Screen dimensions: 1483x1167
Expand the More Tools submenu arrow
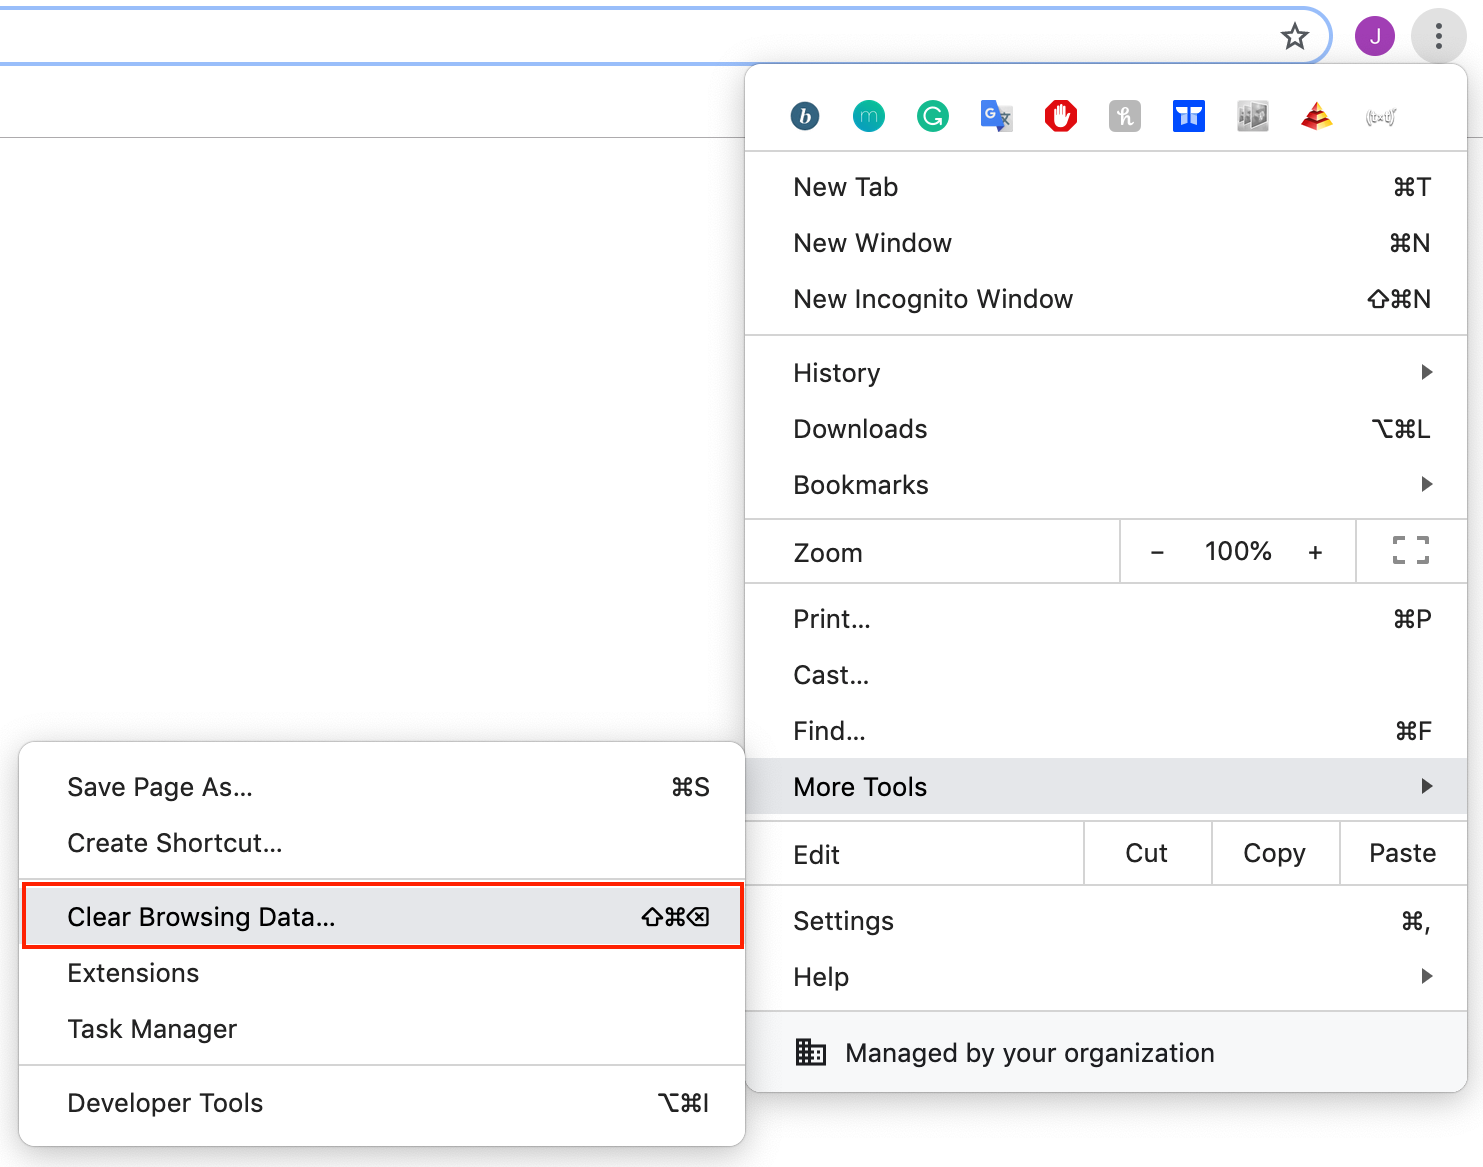[x=1427, y=786]
